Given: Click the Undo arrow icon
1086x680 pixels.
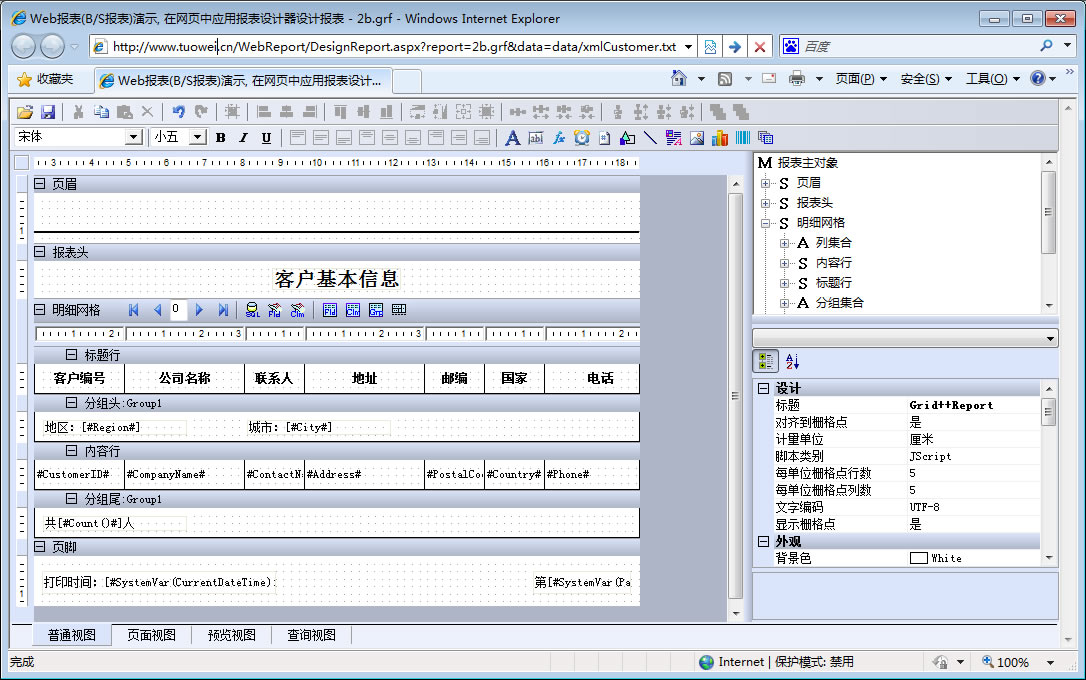Looking at the screenshot, I should point(178,112).
